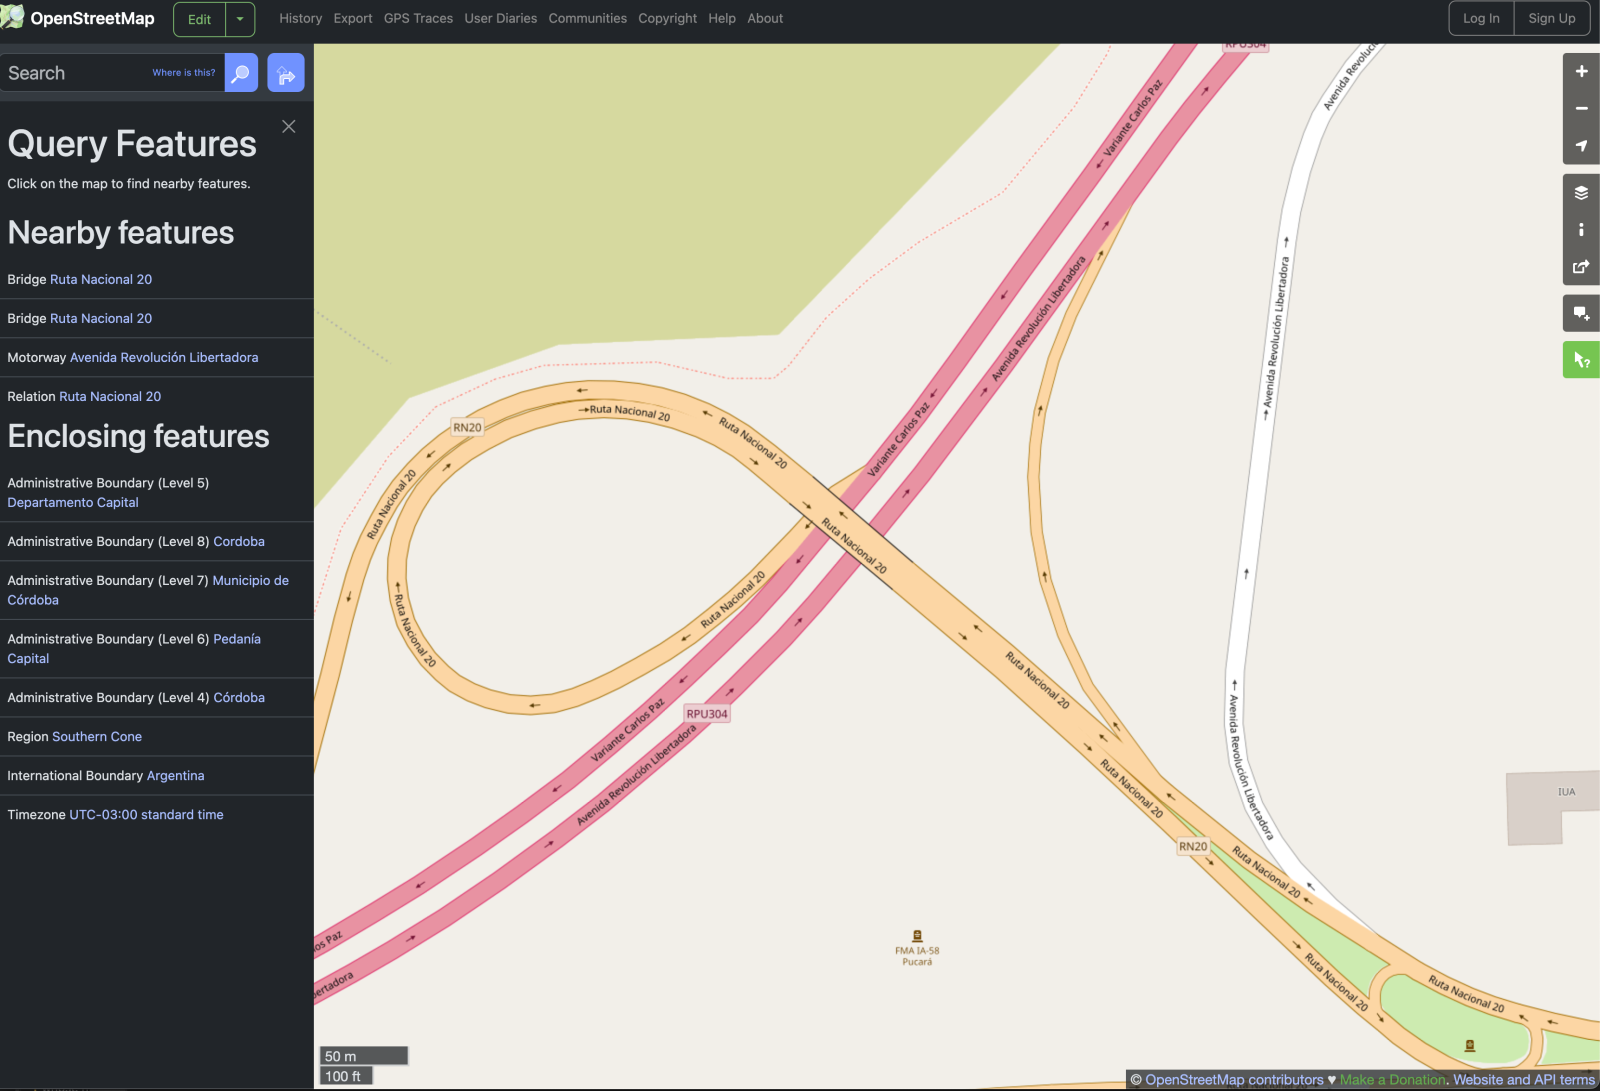Close the Query Features sidebar

click(289, 126)
